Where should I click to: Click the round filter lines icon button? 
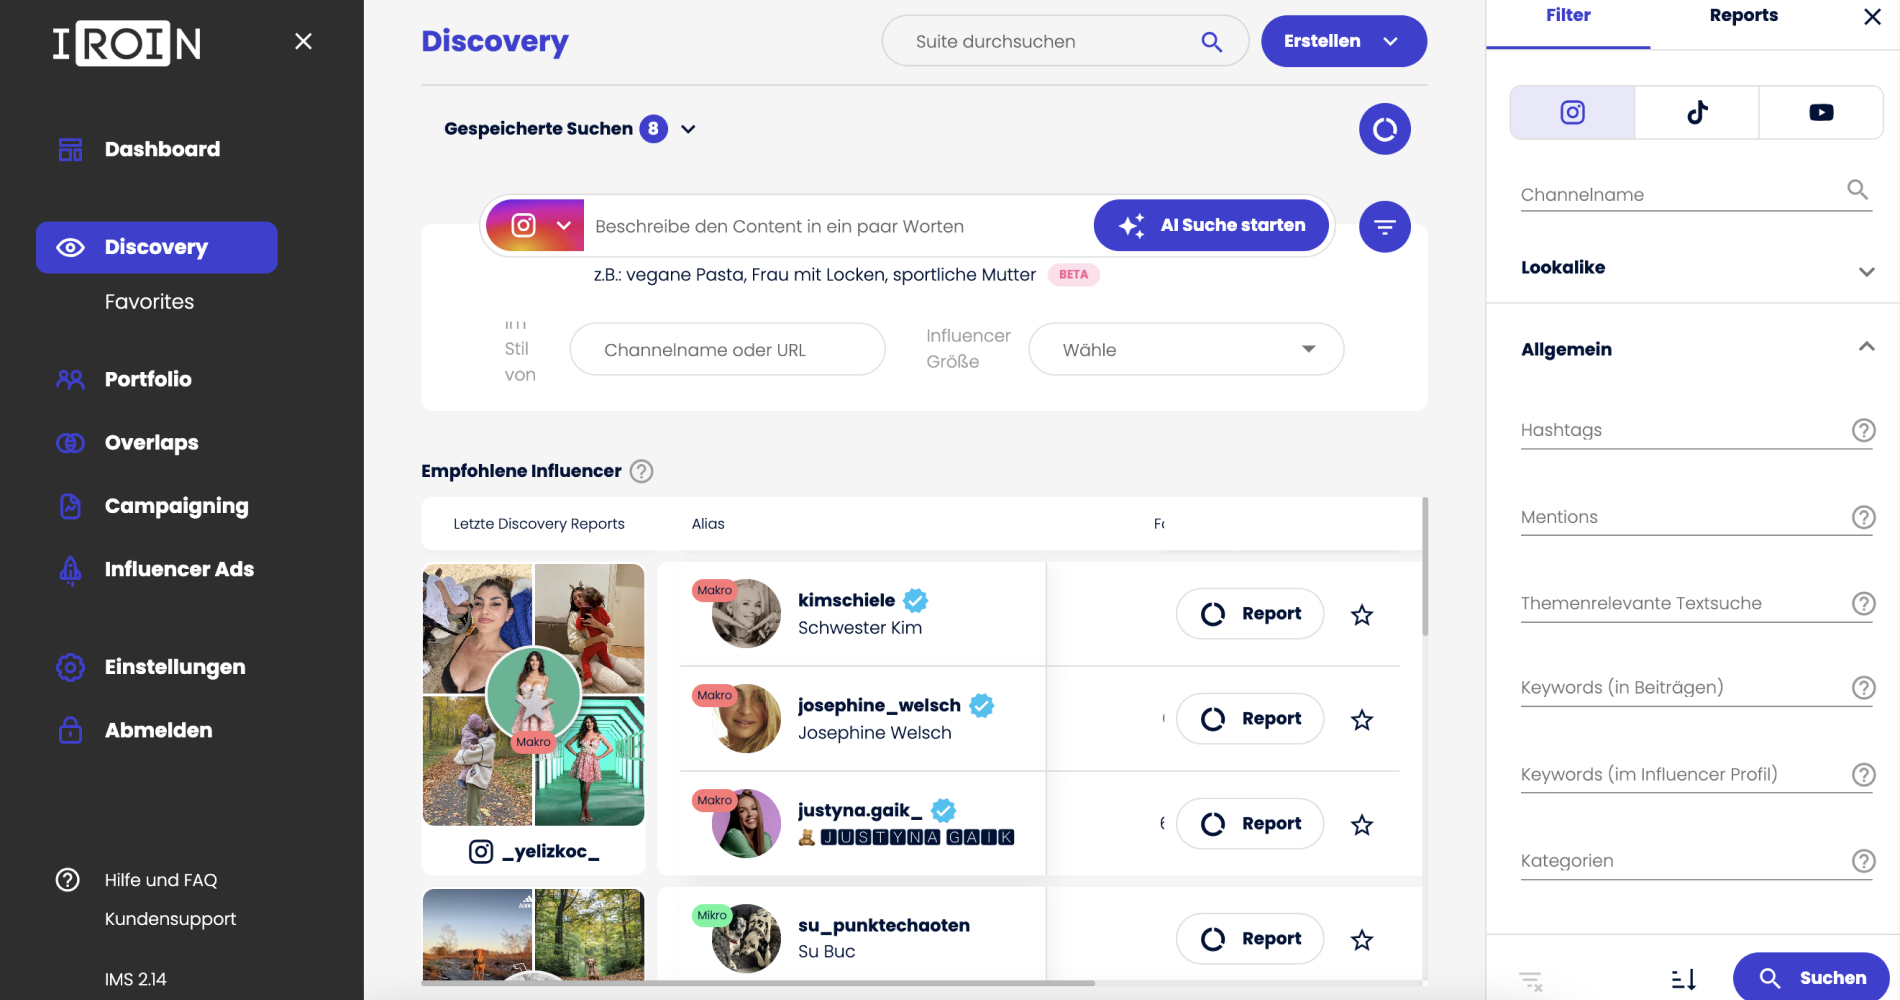point(1384,227)
